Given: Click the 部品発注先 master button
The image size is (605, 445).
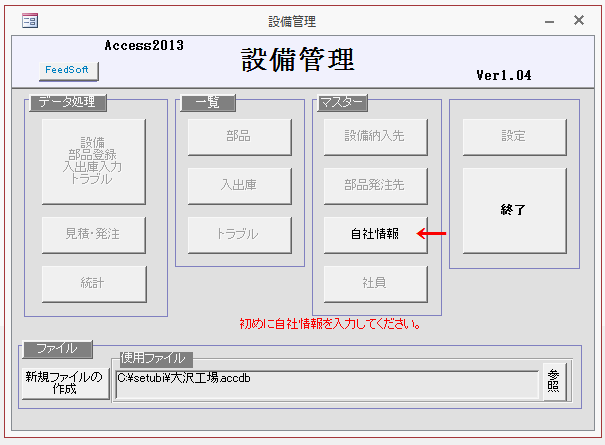Looking at the screenshot, I should point(376,186).
